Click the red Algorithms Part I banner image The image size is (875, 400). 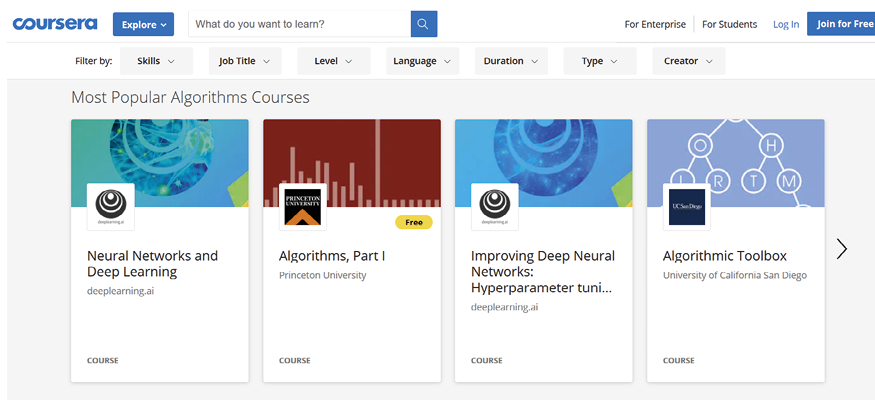[x=352, y=163]
